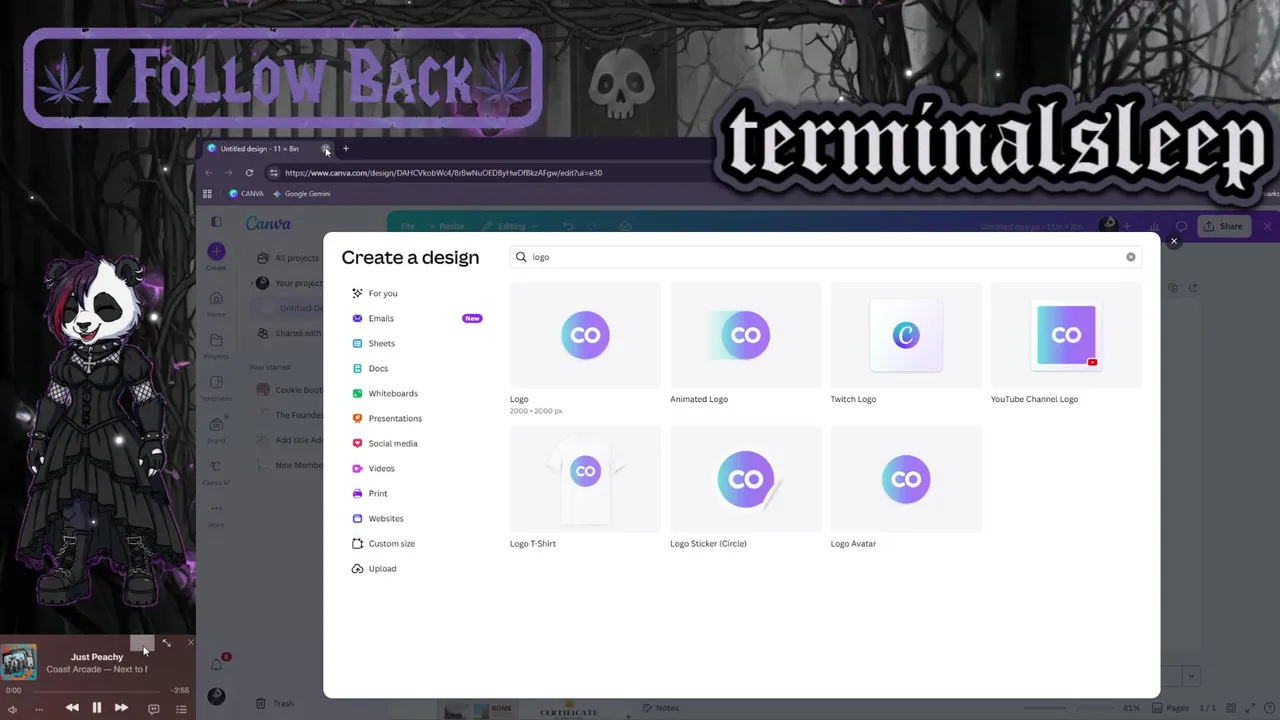Reload the browser page
Screen dimensions: 1280x720
249,172
